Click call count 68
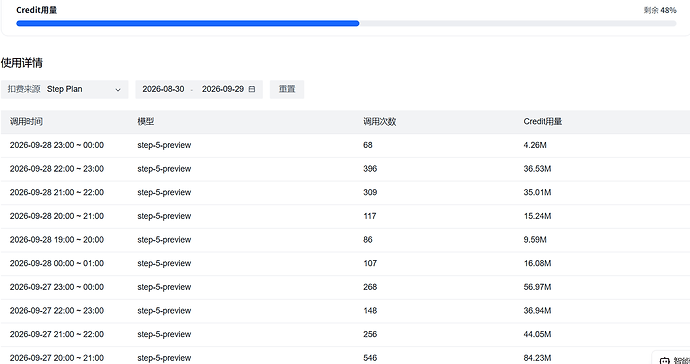The image size is (690, 364). coord(368,145)
